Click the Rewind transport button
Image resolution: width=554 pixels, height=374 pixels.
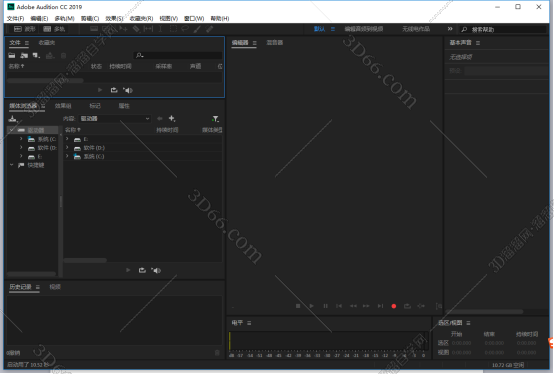pos(353,306)
